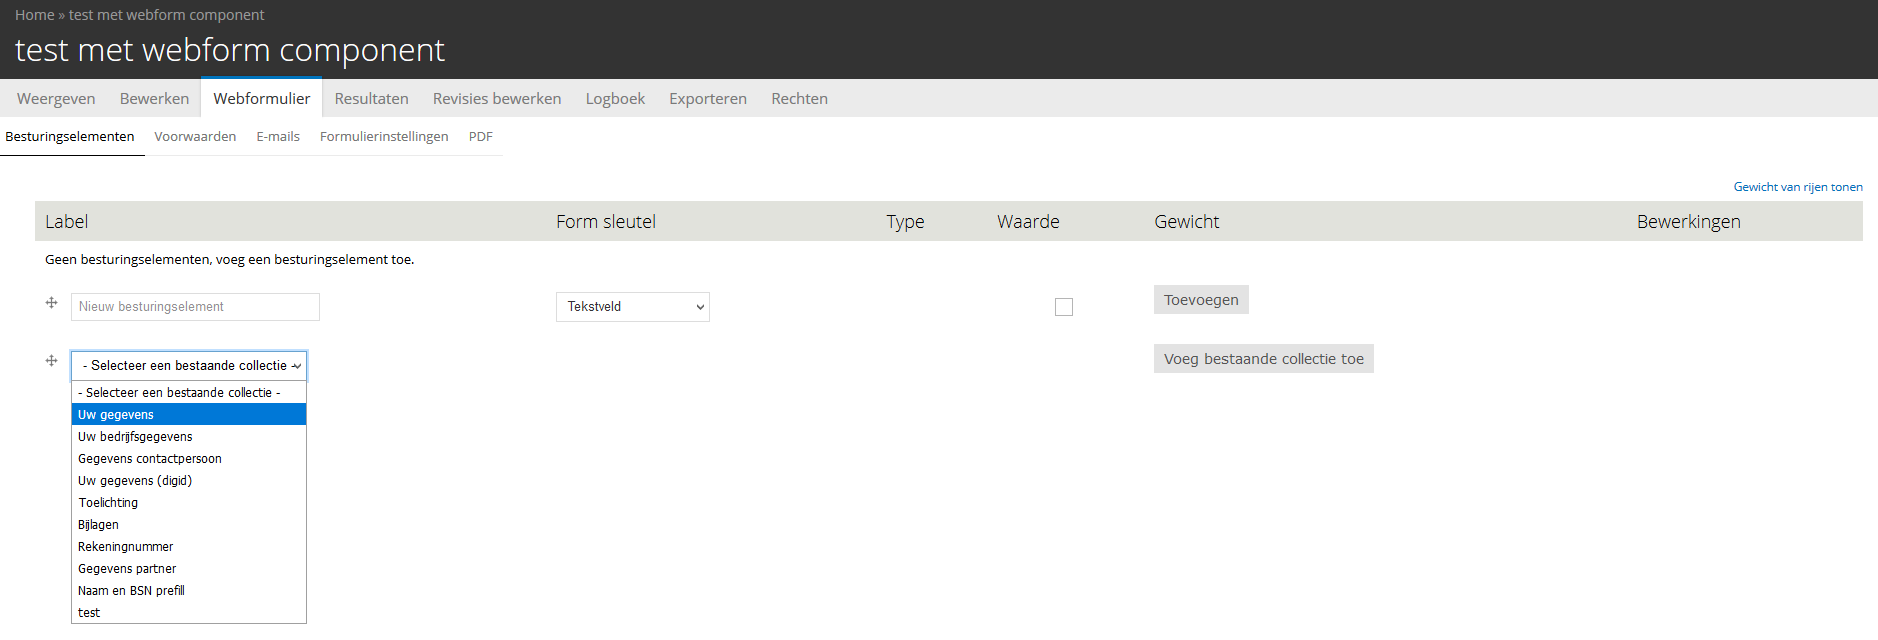Select 'Naam en BSN prefill' option
The width and height of the screenshot is (1878, 640).
[131, 591]
